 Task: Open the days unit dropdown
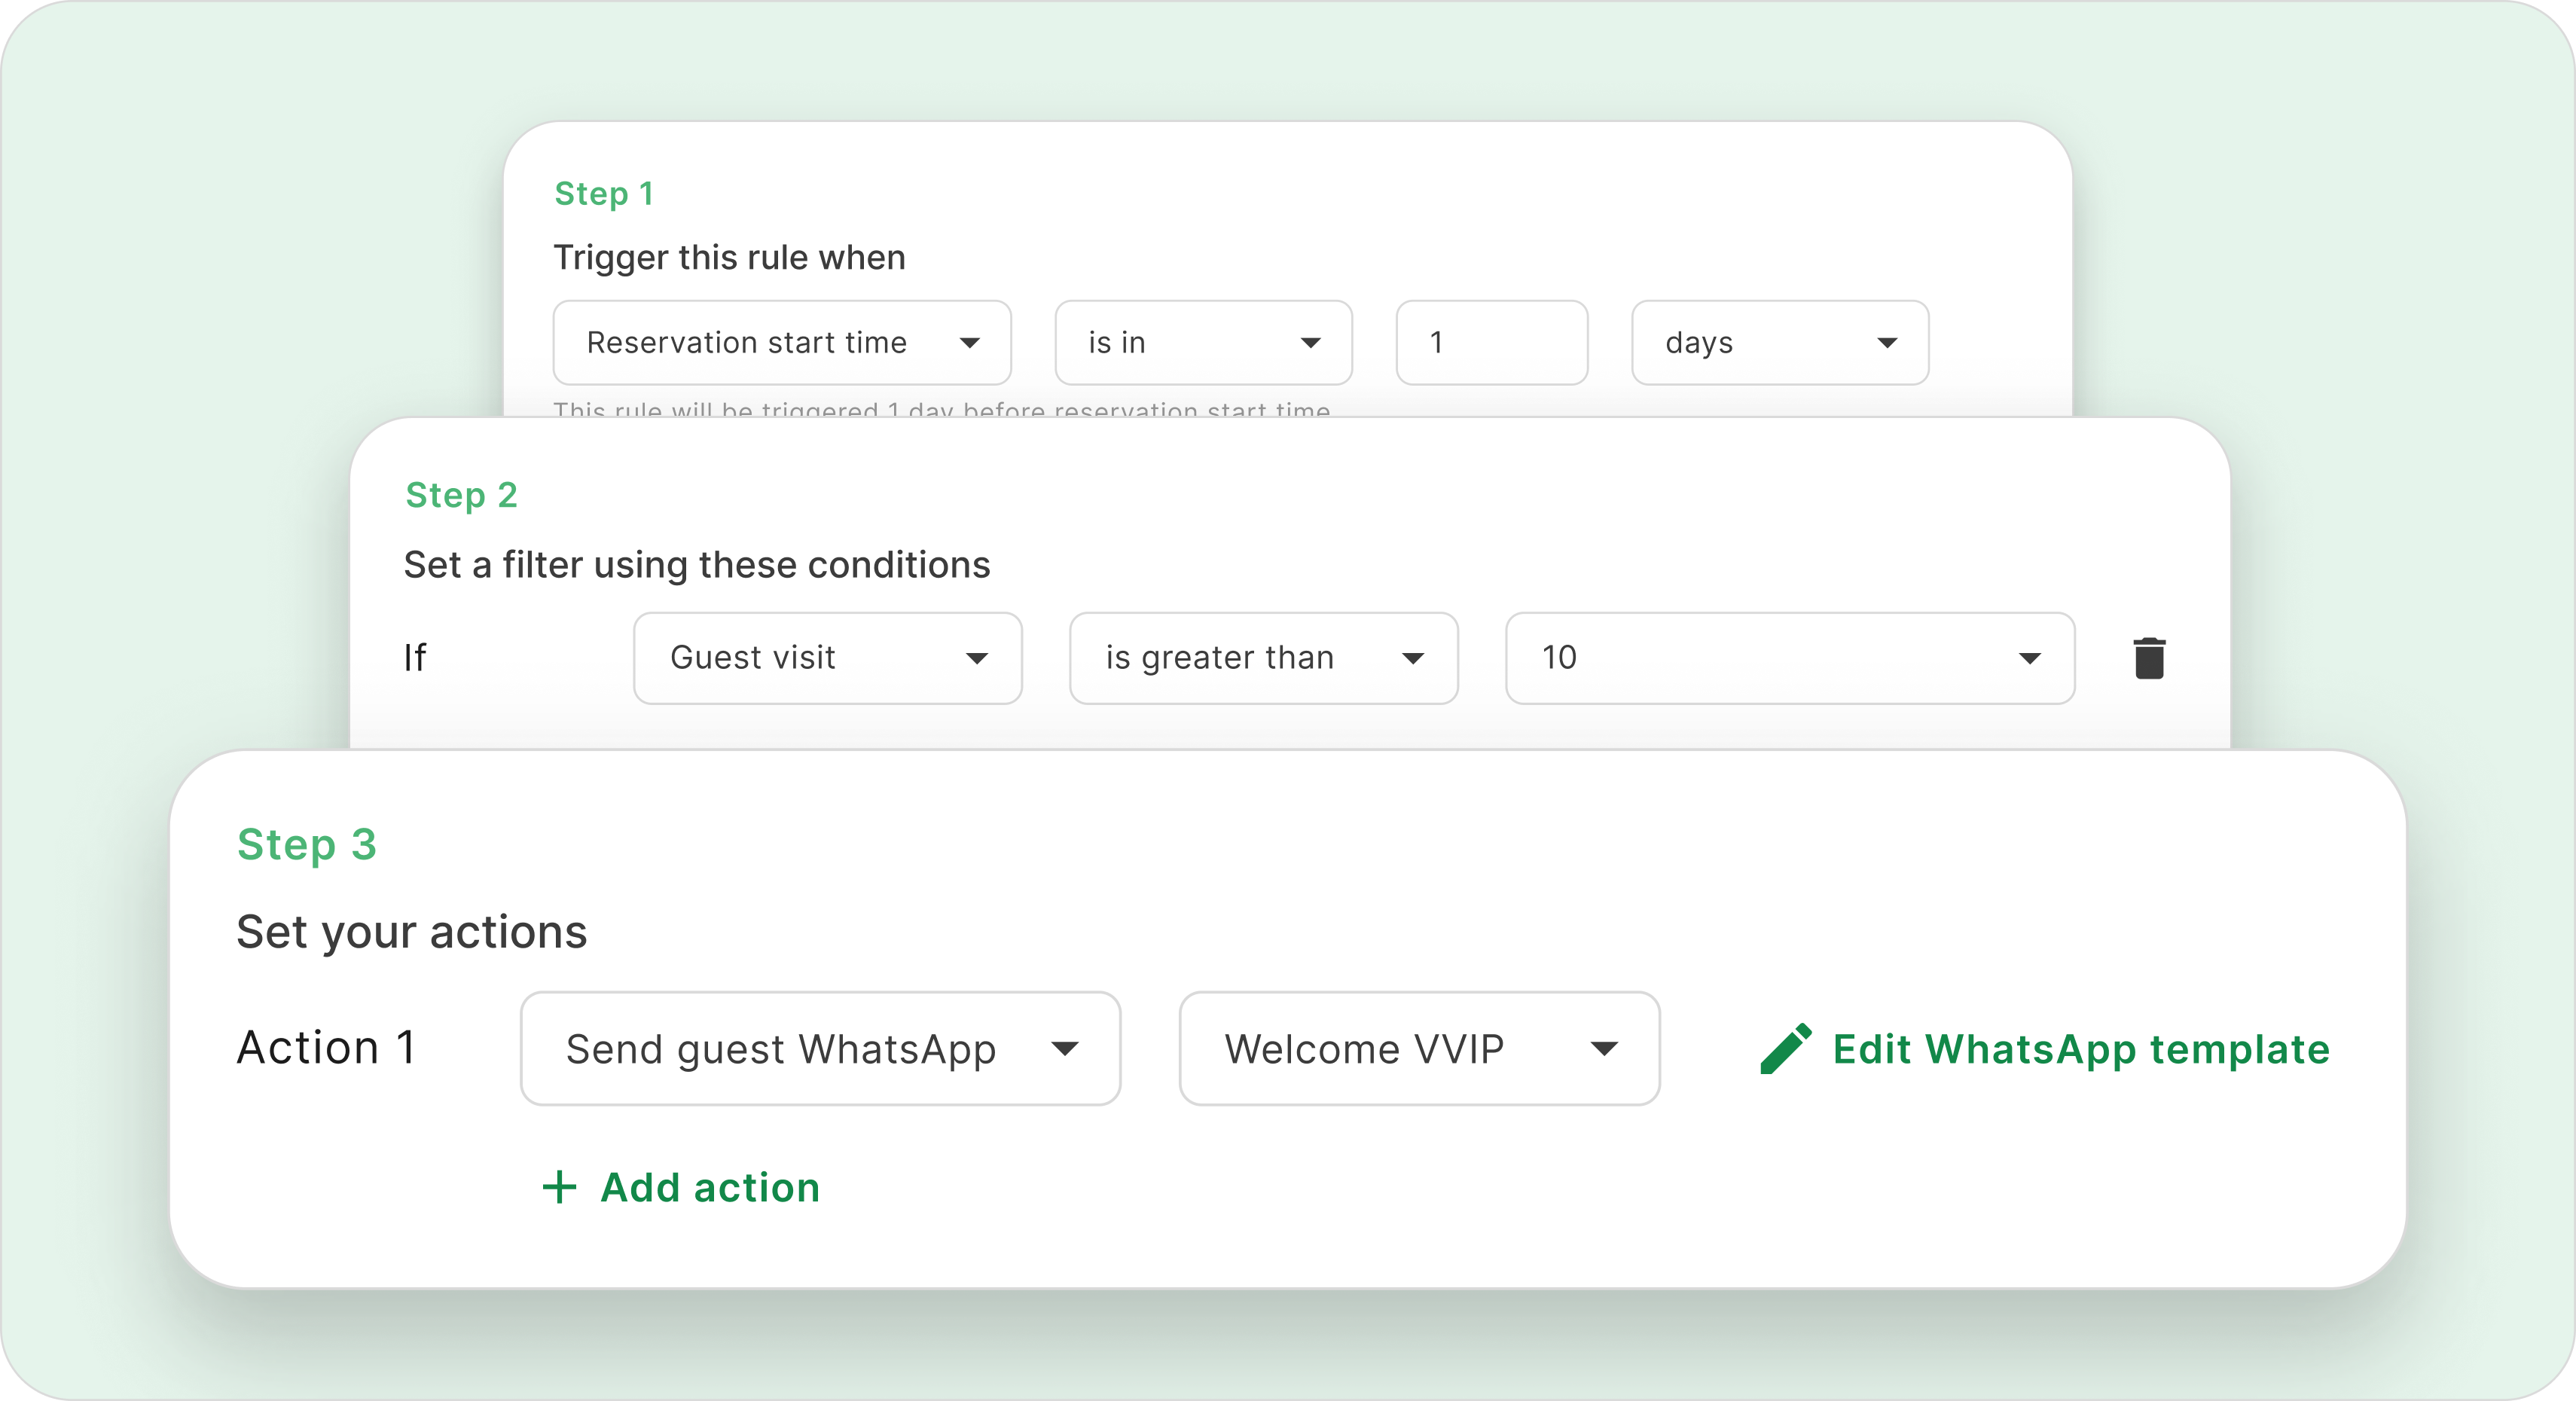[x=1778, y=343]
